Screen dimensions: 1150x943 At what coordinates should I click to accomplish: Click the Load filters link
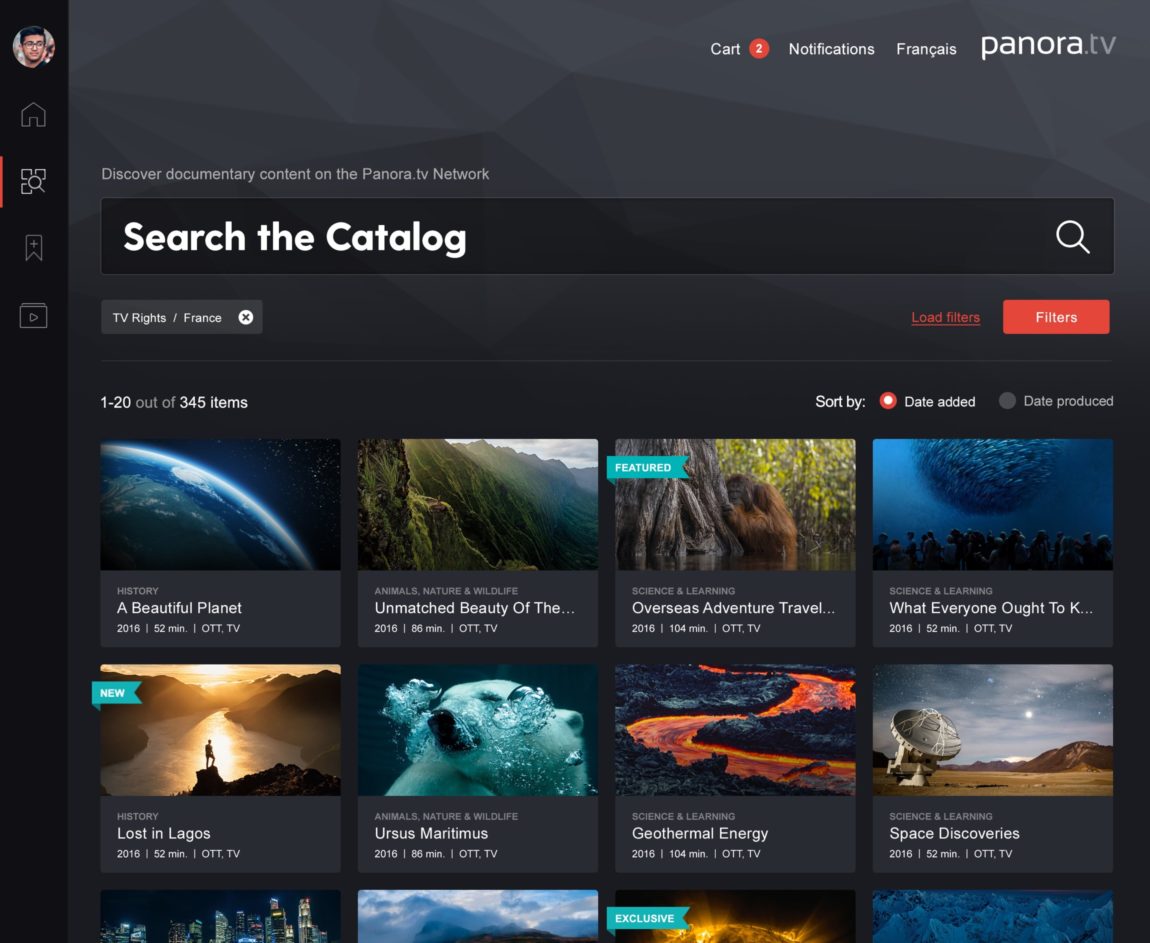945,317
